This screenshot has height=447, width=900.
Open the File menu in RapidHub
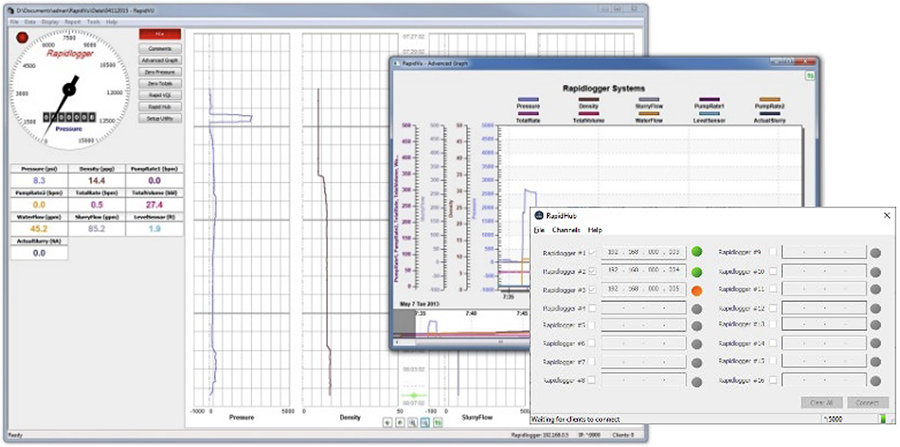point(538,230)
